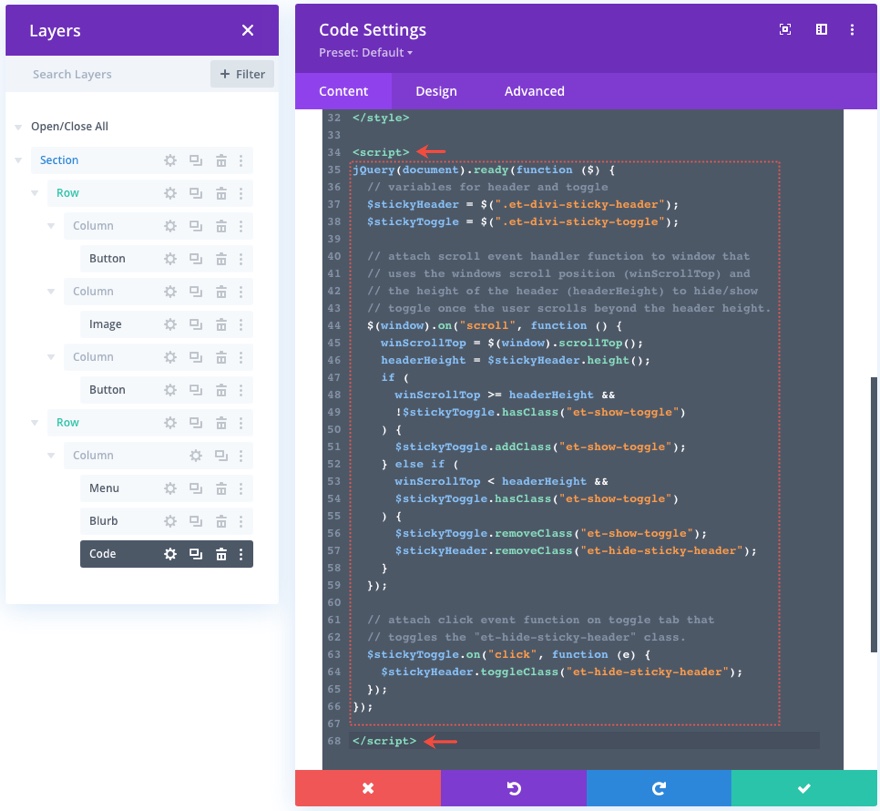
Task: Open the Preset: Default dropdown
Action: click(365, 53)
